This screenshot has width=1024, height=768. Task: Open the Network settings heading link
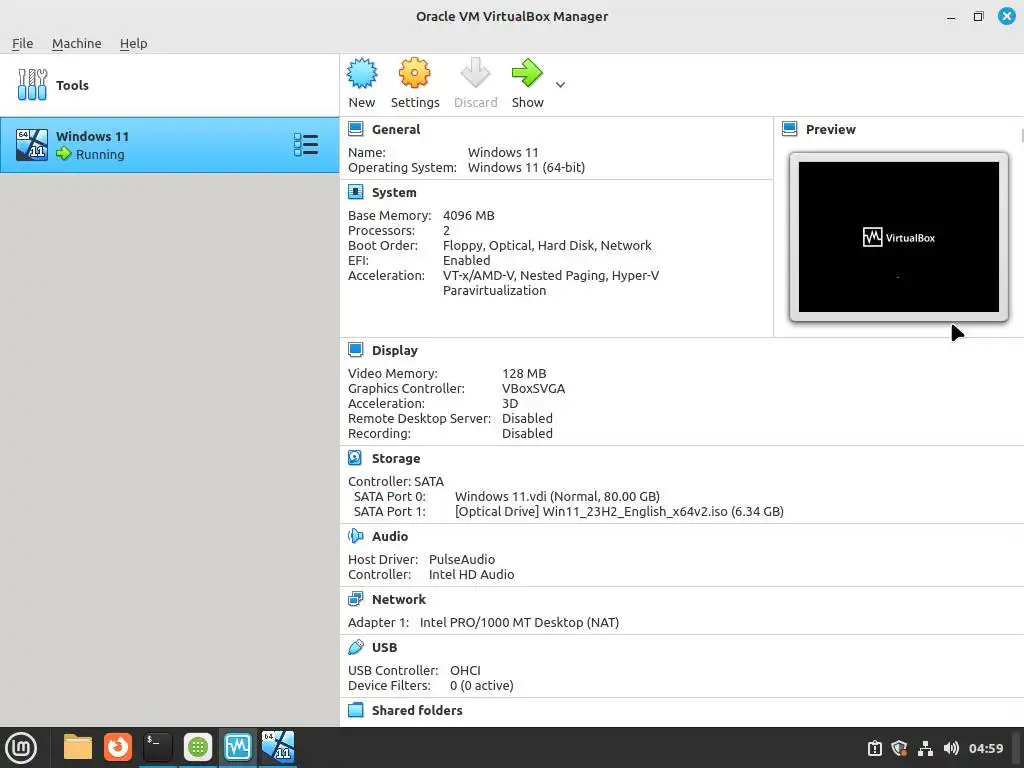pos(398,600)
